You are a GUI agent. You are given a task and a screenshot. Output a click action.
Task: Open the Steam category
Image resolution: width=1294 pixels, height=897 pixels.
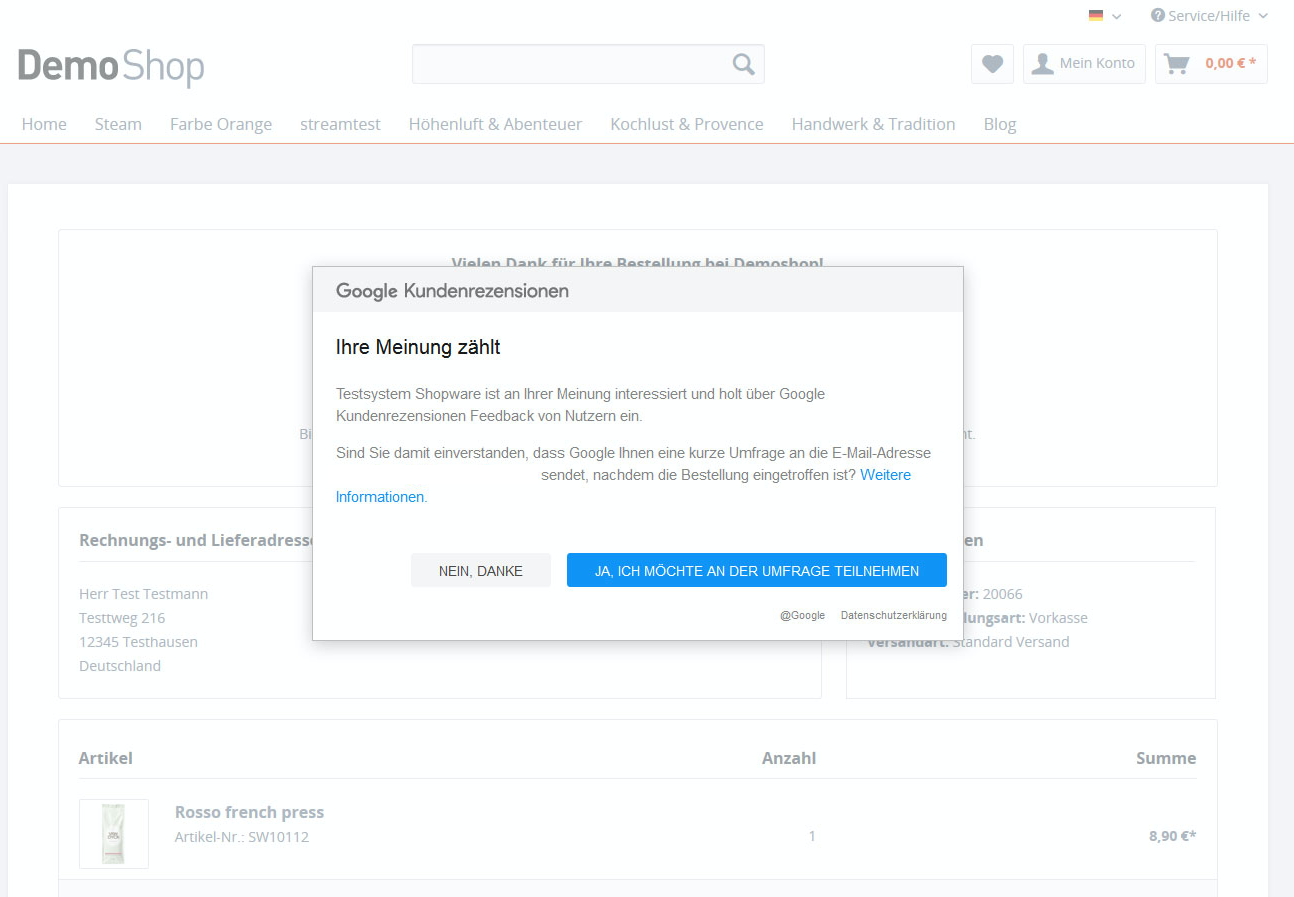click(x=118, y=124)
